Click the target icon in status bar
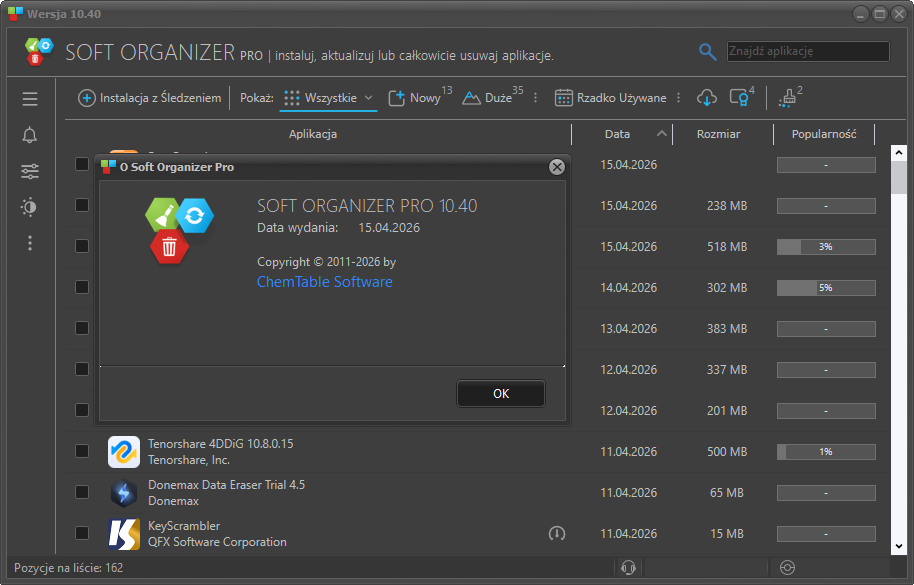Image resolution: width=914 pixels, height=585 pixels. (x=787, y=568)
